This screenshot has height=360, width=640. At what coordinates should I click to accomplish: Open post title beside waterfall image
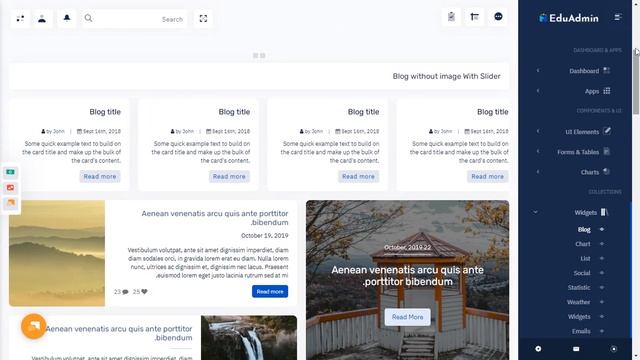(119, 333)
